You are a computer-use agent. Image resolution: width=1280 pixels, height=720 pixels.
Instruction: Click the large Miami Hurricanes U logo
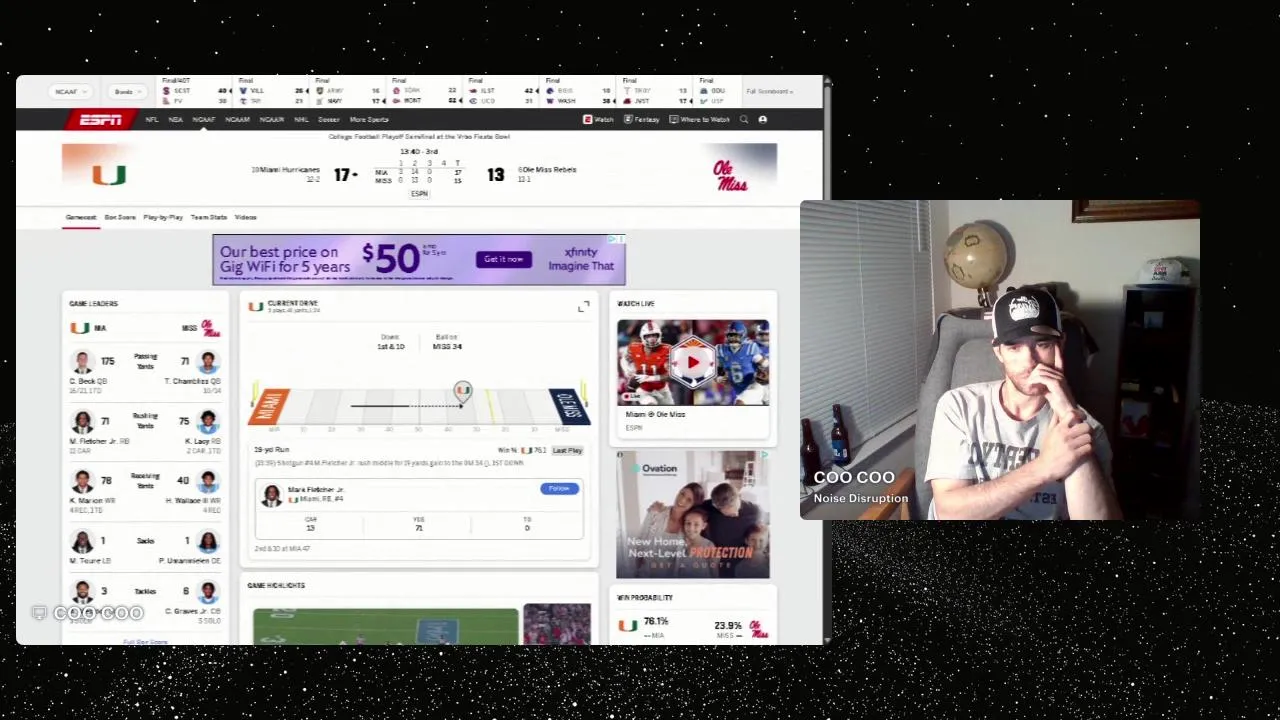click(x=109, y=175)
